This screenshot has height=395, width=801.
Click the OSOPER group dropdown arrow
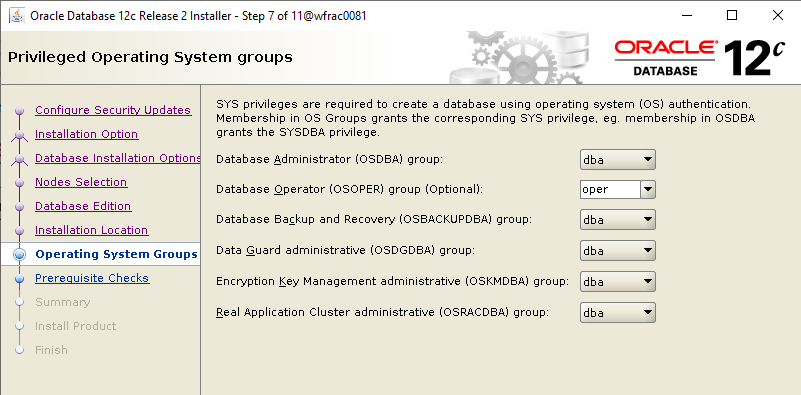point(648,190)
